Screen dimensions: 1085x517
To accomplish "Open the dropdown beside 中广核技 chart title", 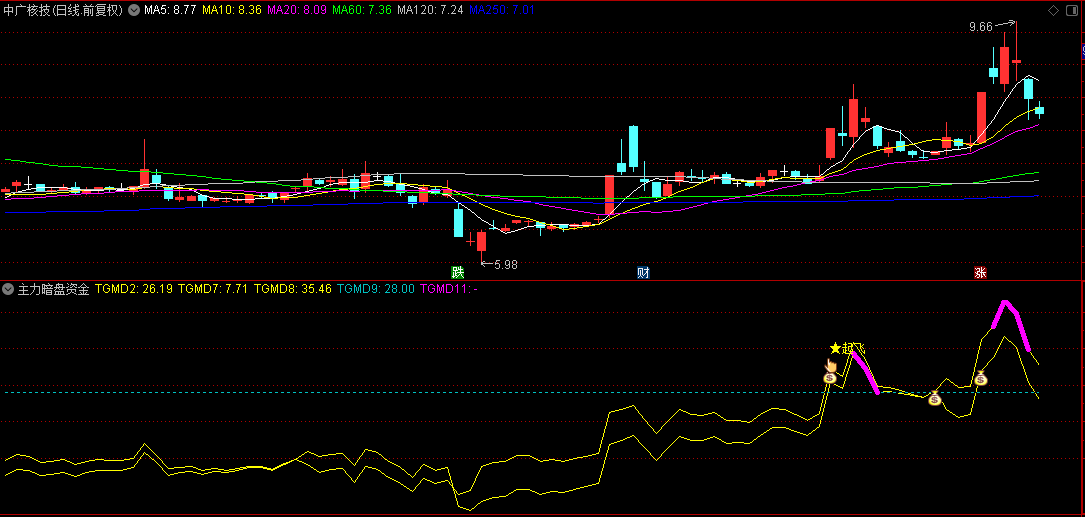I will 133,10.
